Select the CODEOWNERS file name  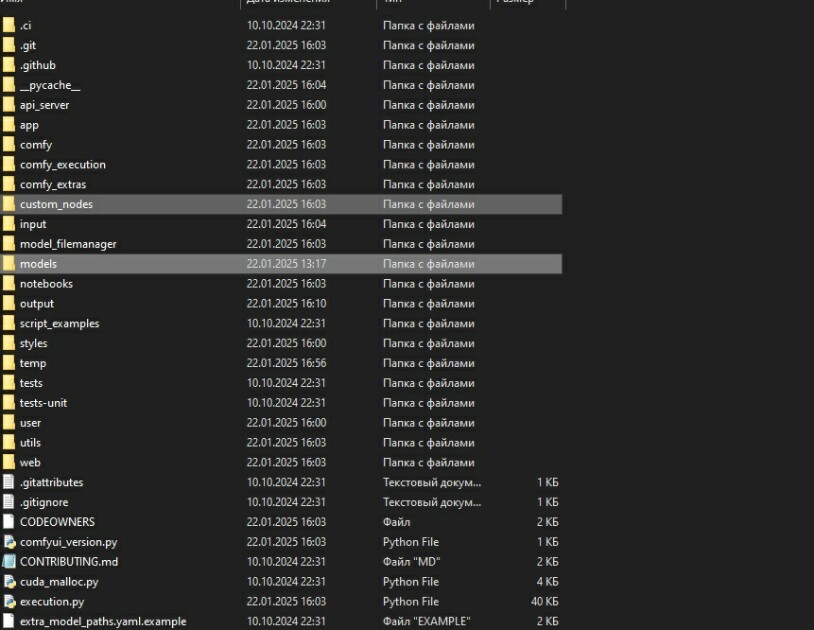57,522
